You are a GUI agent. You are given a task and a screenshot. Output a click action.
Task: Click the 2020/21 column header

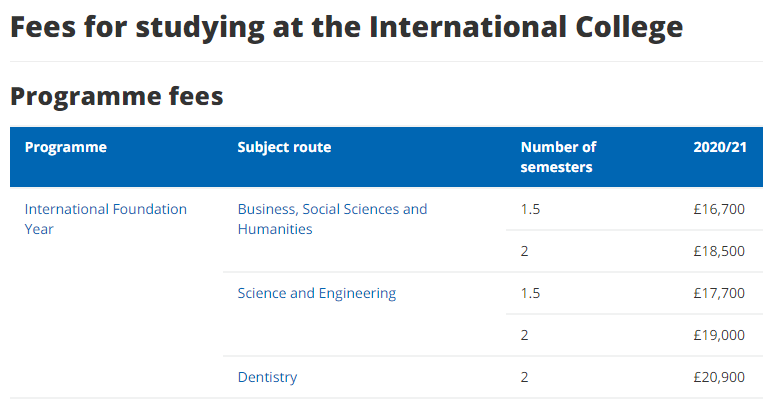[719, 147]
